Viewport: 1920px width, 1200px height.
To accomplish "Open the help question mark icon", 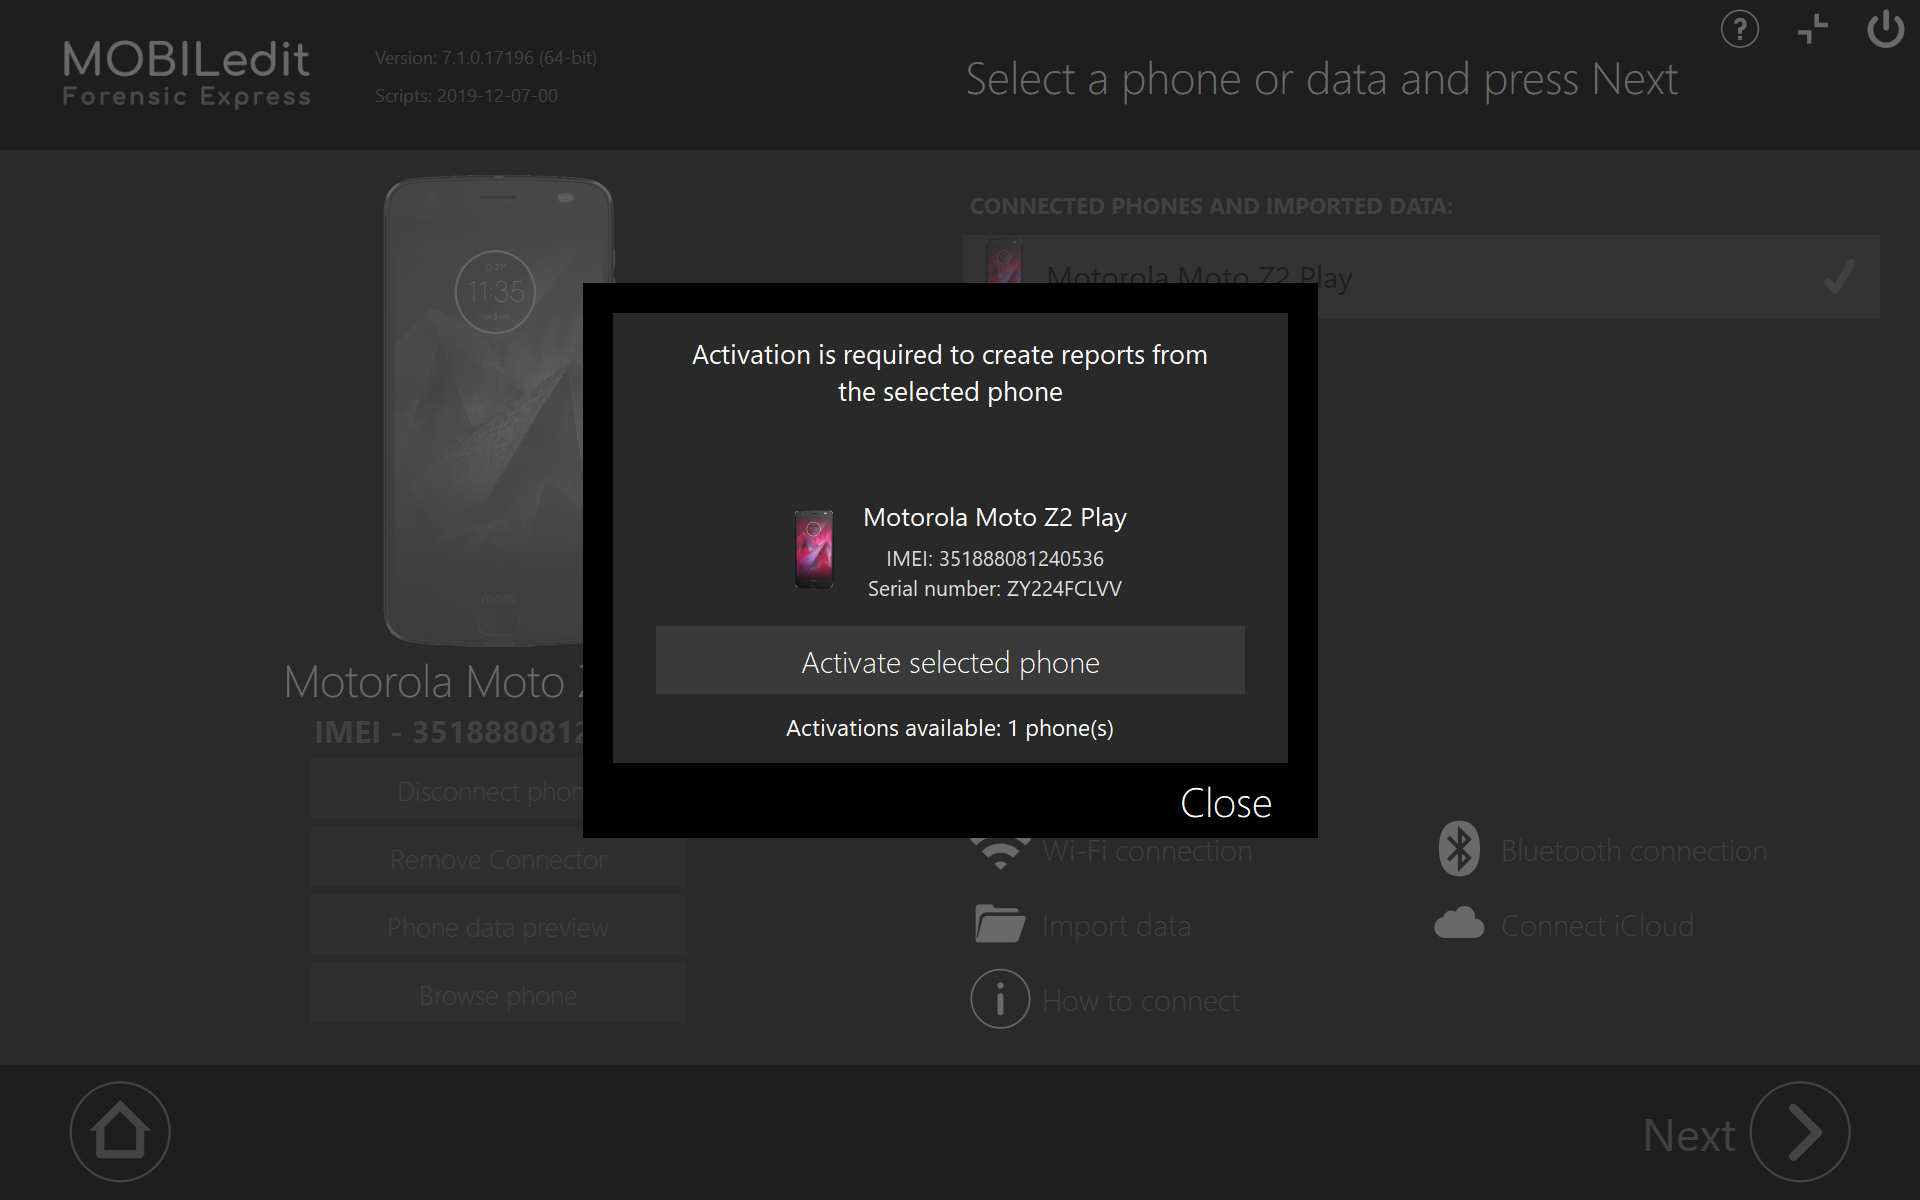I will pyautogui.click(x=1739, y=29).
